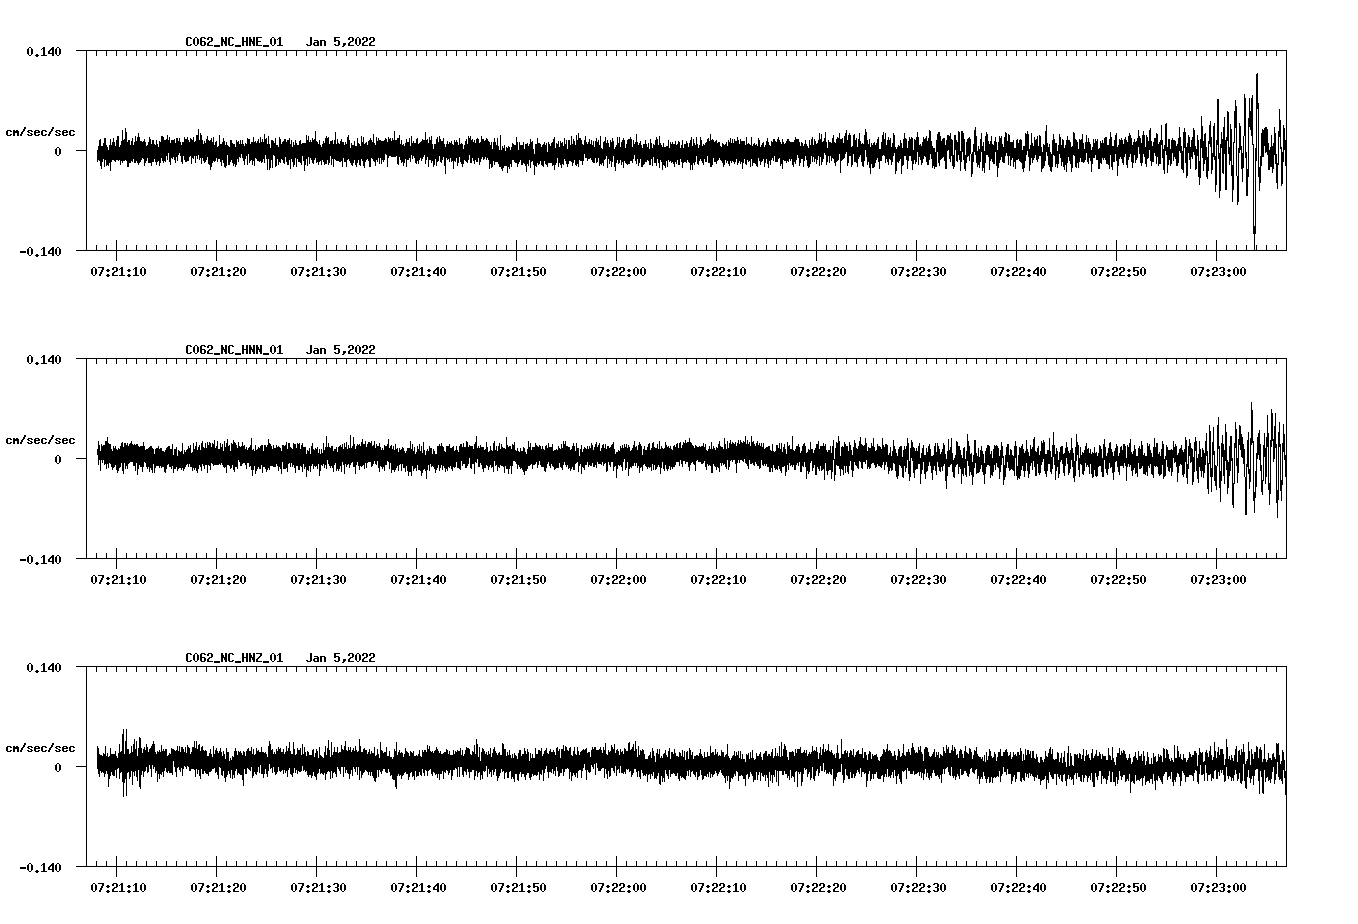
Task: Select the -0.140 lower limit on HNZ plot
Action: tap(40, 867)
